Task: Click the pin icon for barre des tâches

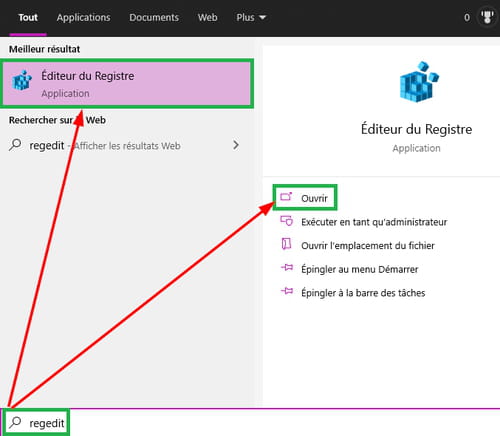Action: click(287, 291)
